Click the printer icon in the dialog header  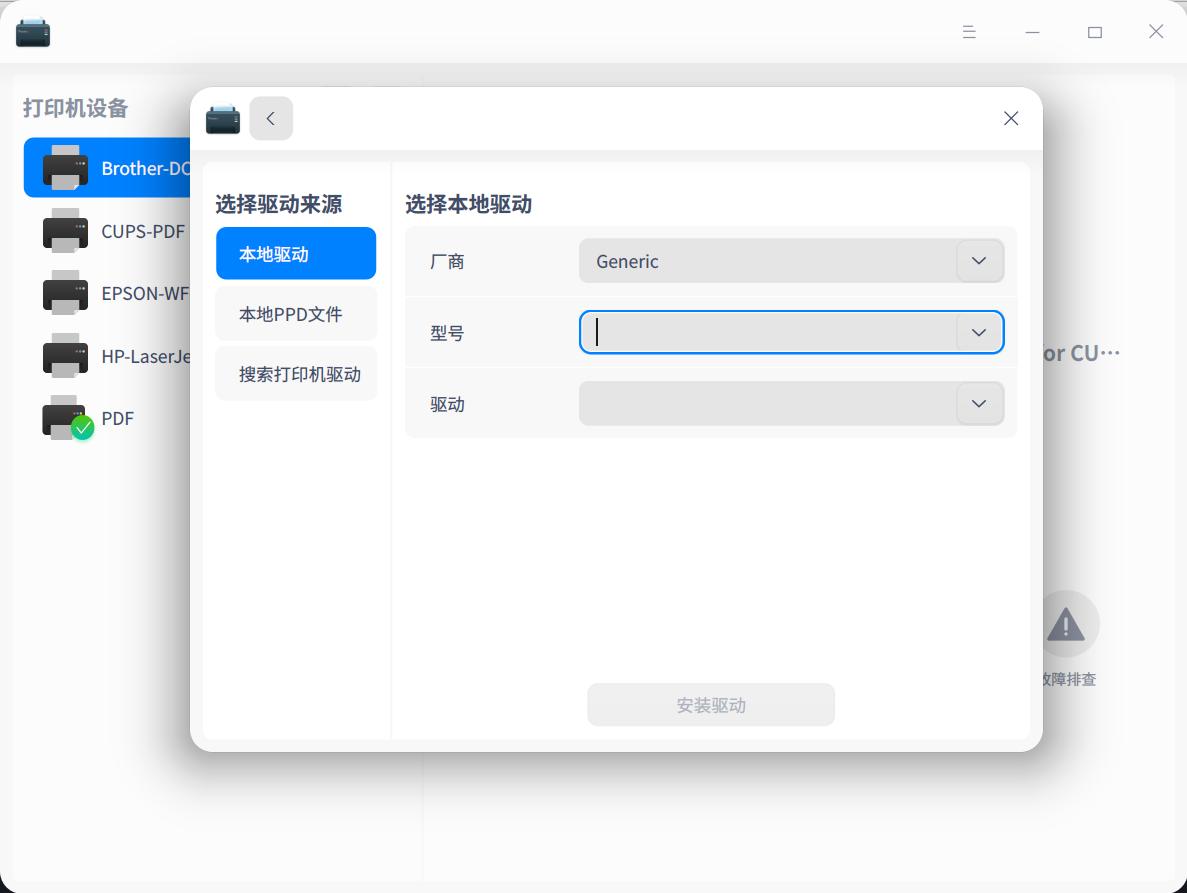(x=222, y=118)
